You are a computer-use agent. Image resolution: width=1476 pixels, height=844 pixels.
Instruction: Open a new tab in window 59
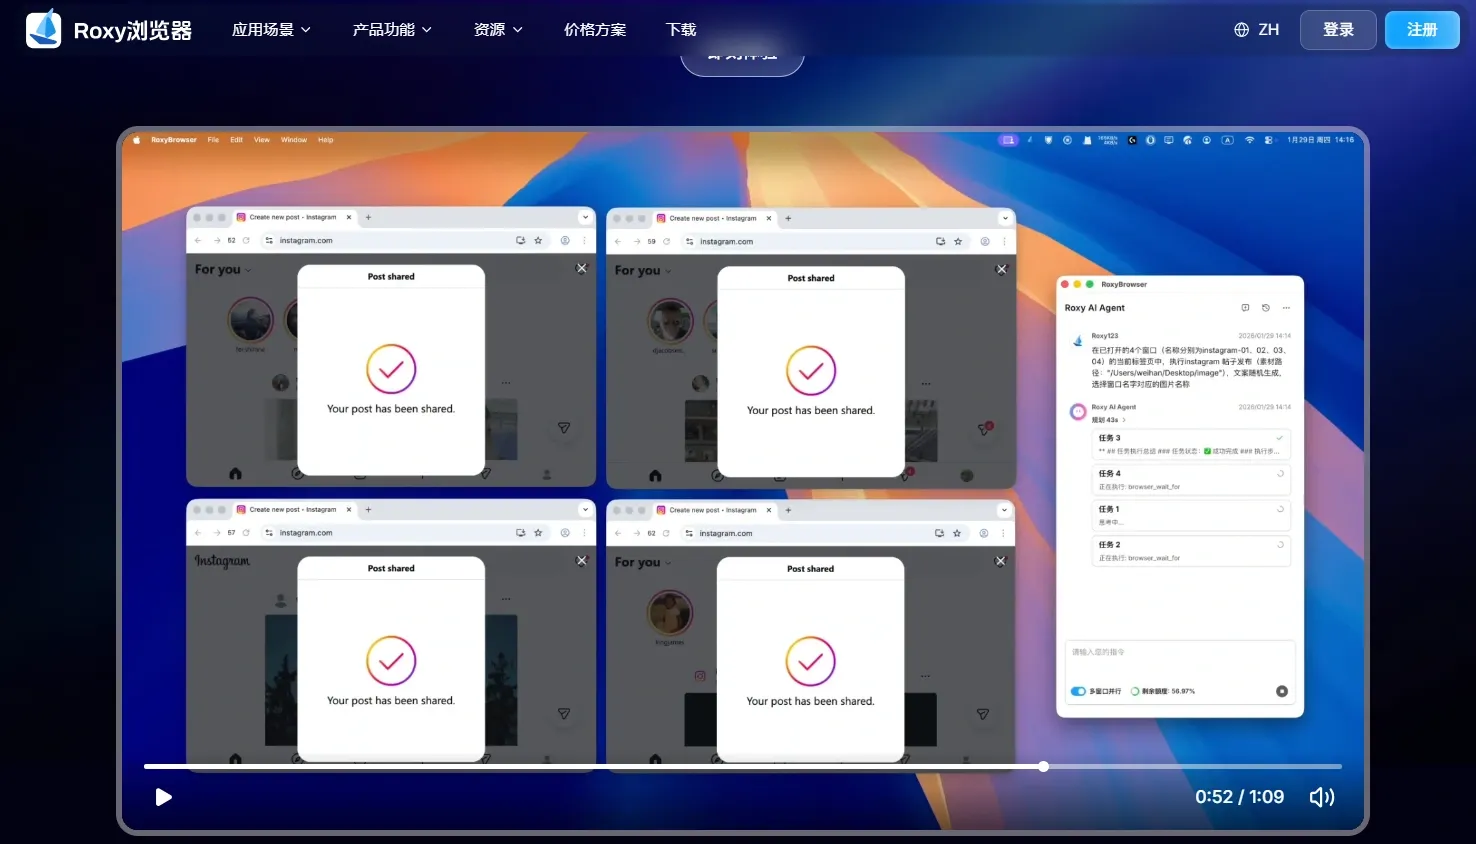tap(788, 218)
